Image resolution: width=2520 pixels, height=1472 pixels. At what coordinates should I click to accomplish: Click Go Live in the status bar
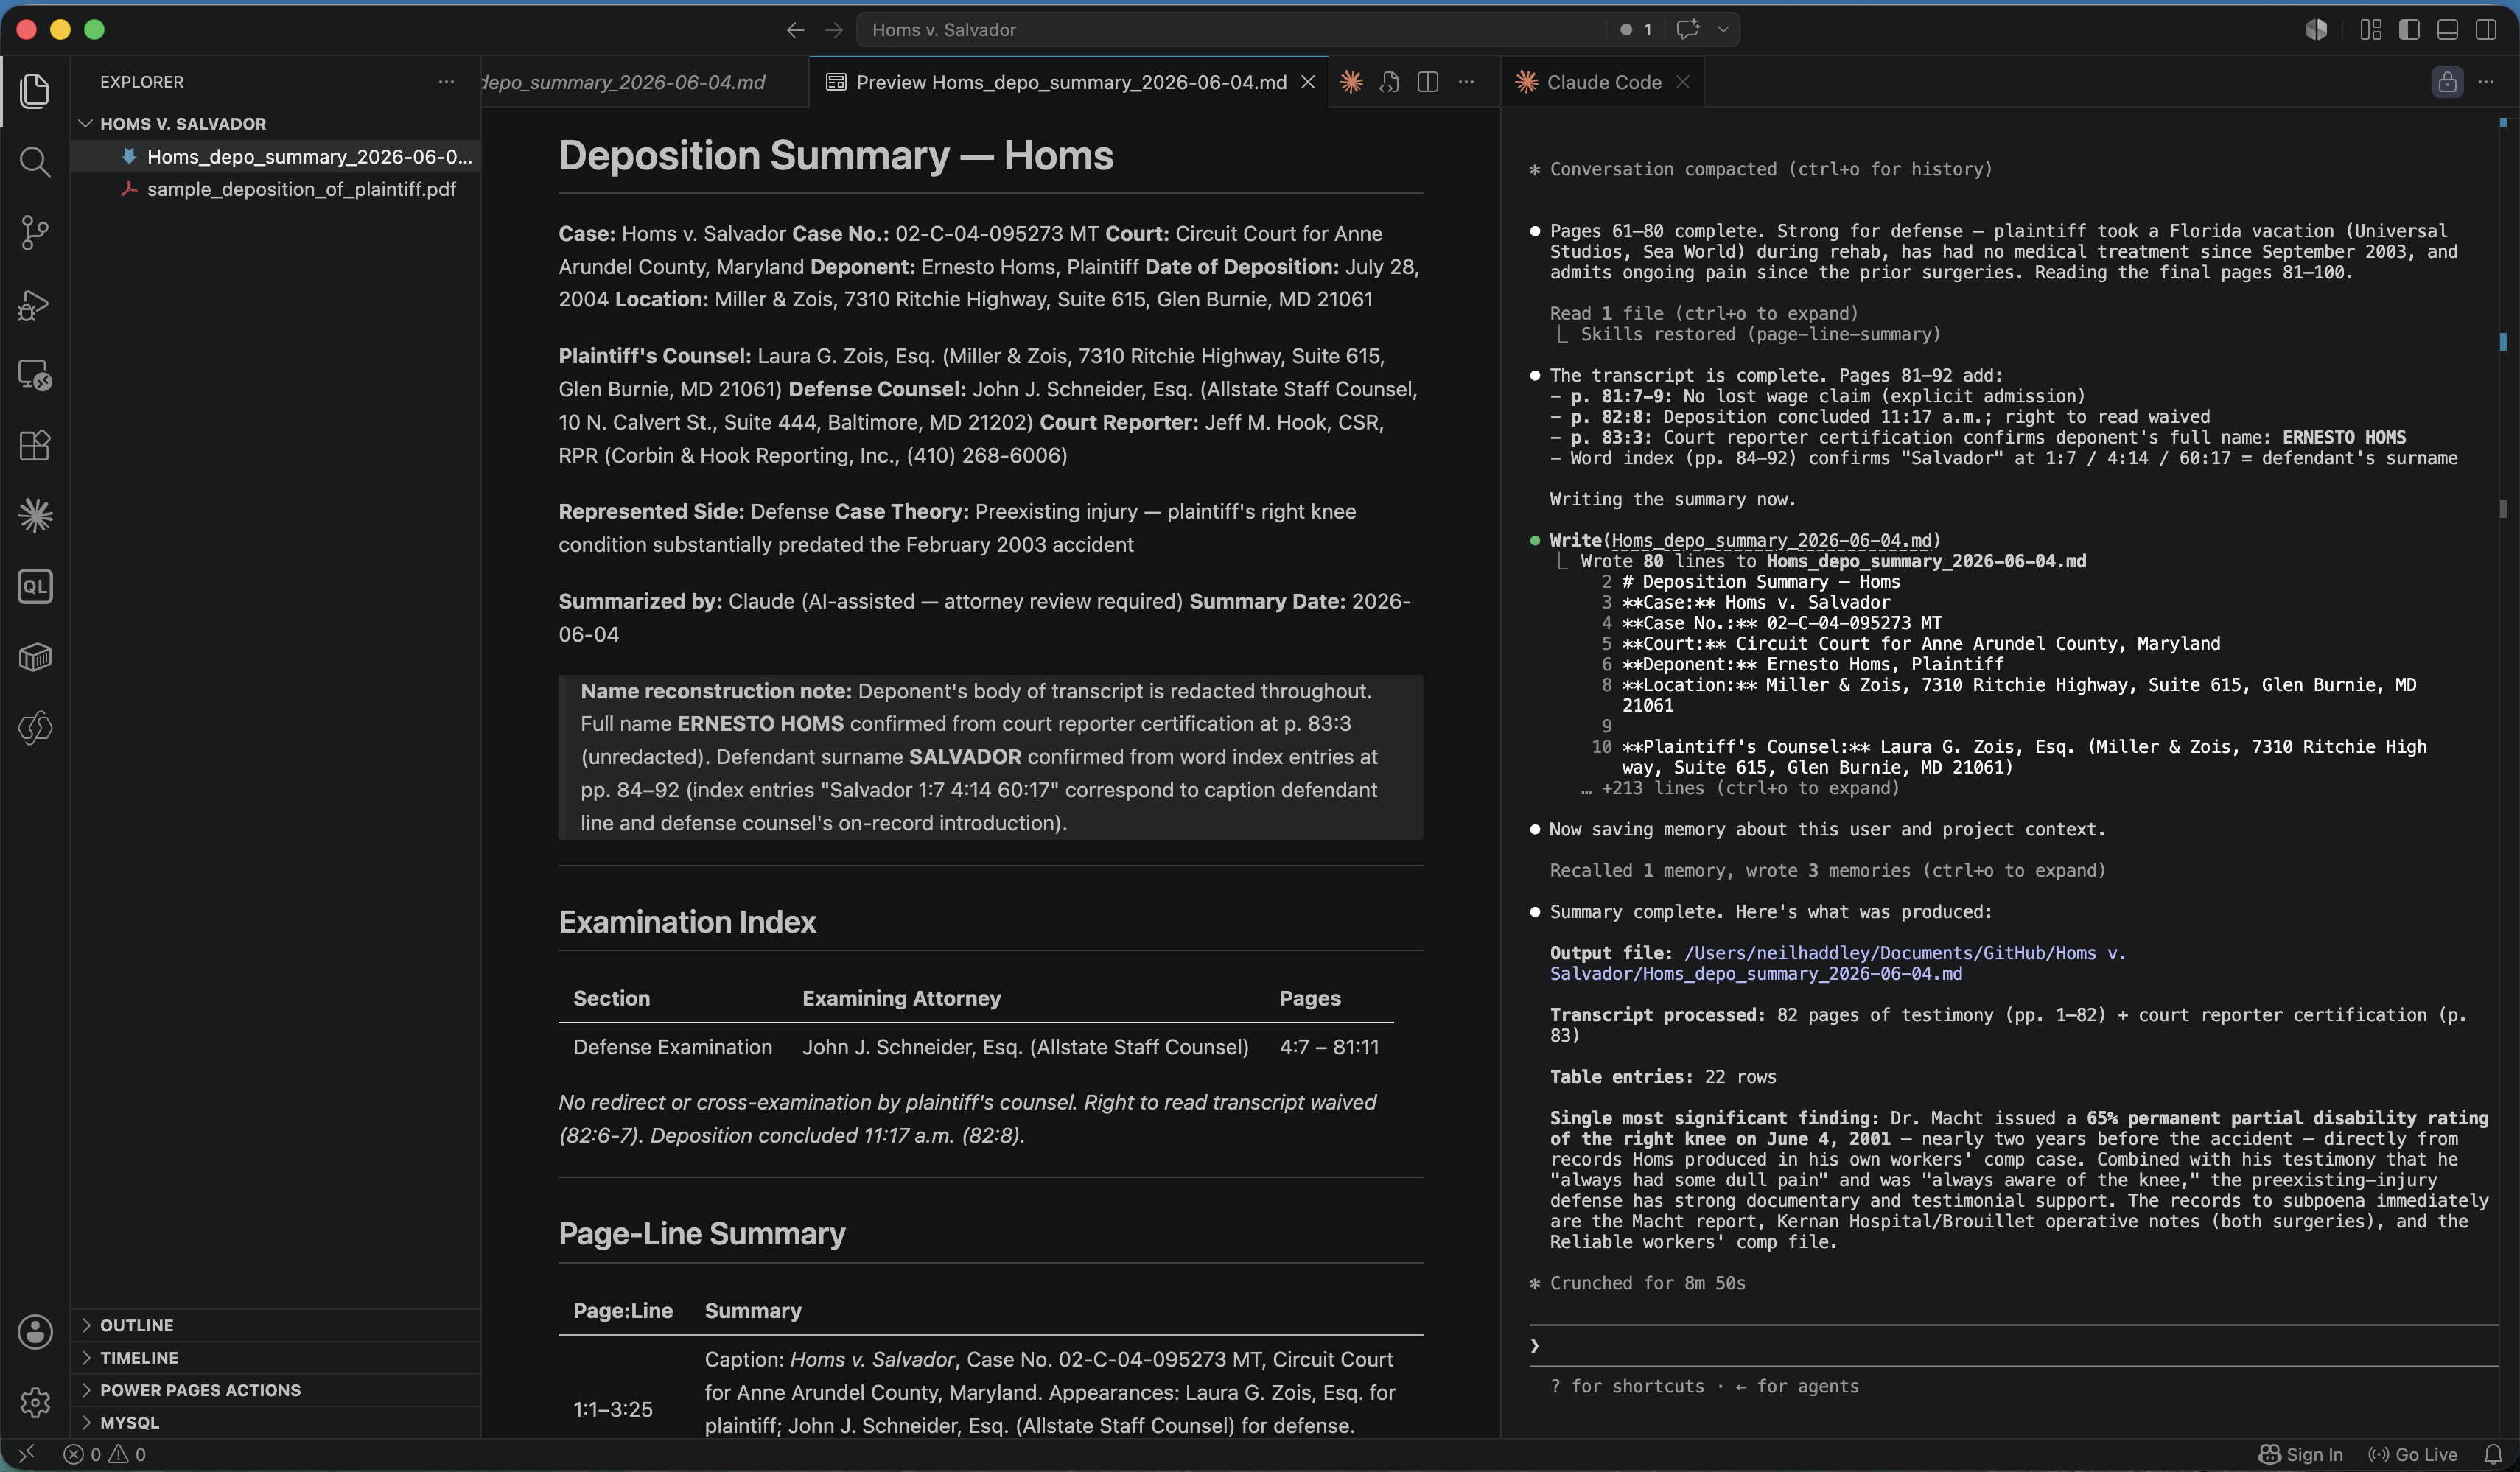(x=2412, y=1454)
